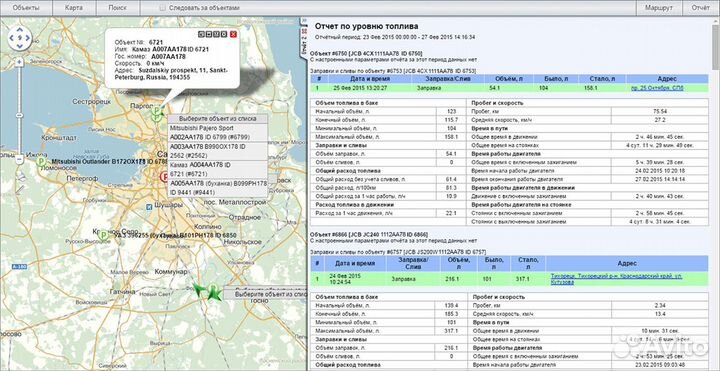
Task: Click Общее время в движении 10 мин. 31 сек.
Action: point(660,331)
